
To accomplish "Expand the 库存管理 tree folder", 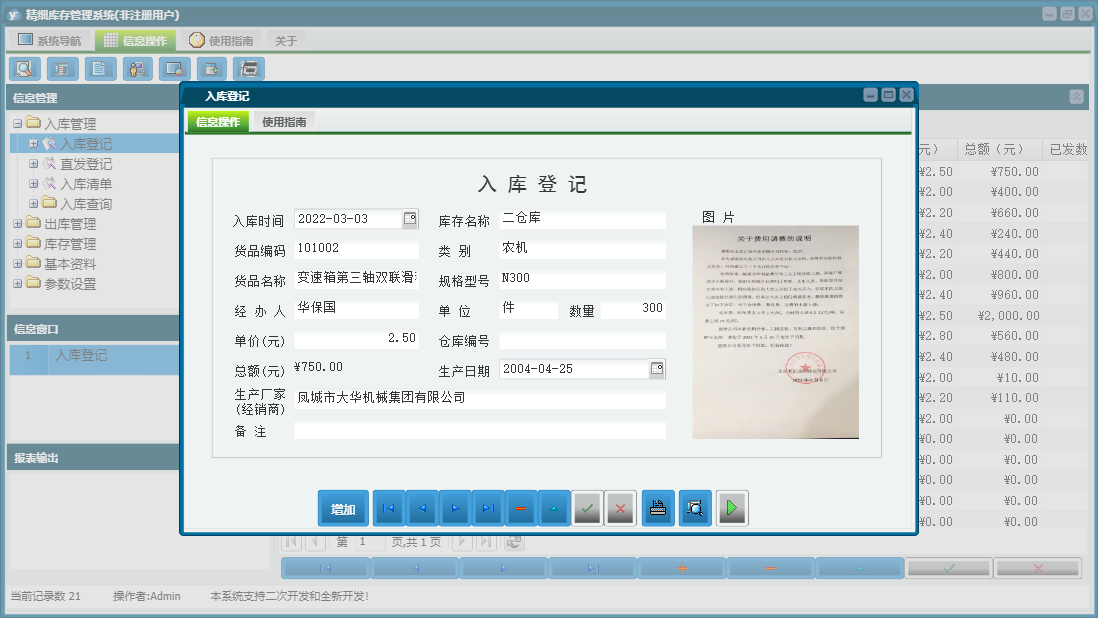I will pos(18,244).
